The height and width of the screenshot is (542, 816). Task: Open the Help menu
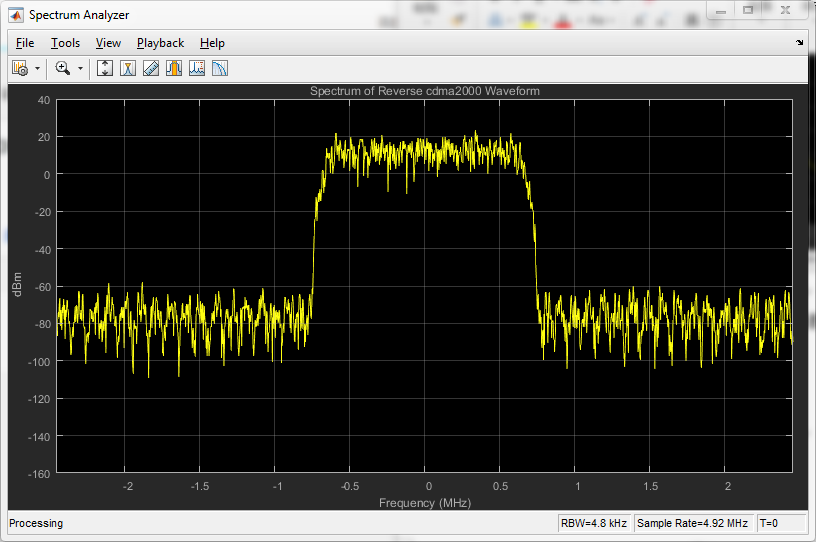212,43
